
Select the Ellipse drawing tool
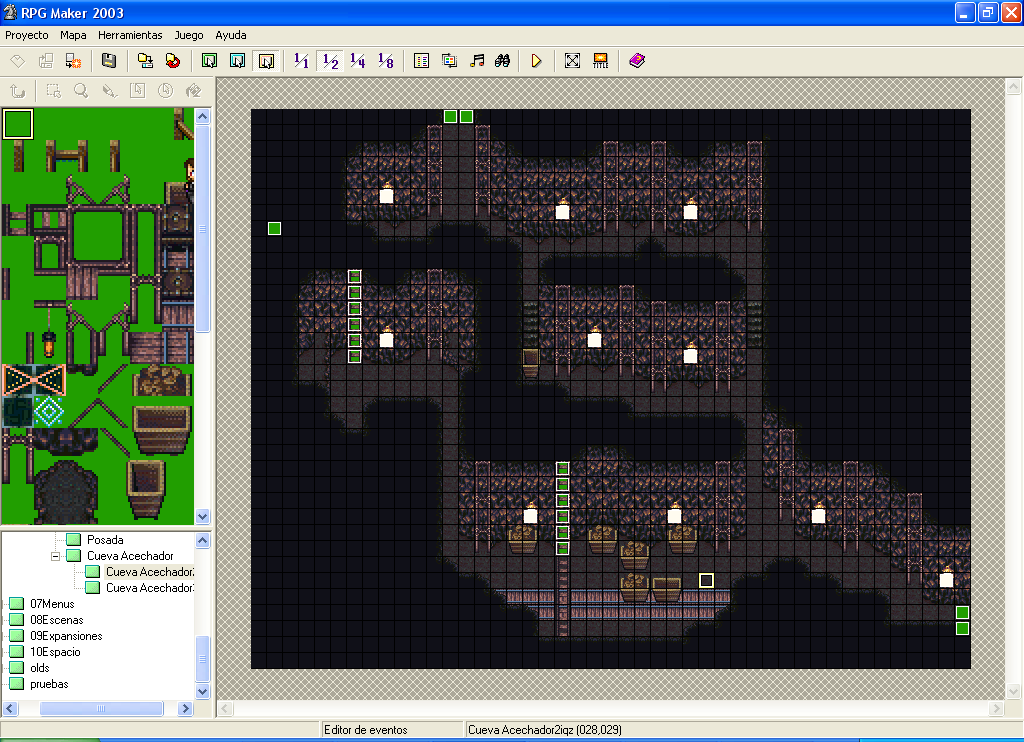tap(165, 91)
